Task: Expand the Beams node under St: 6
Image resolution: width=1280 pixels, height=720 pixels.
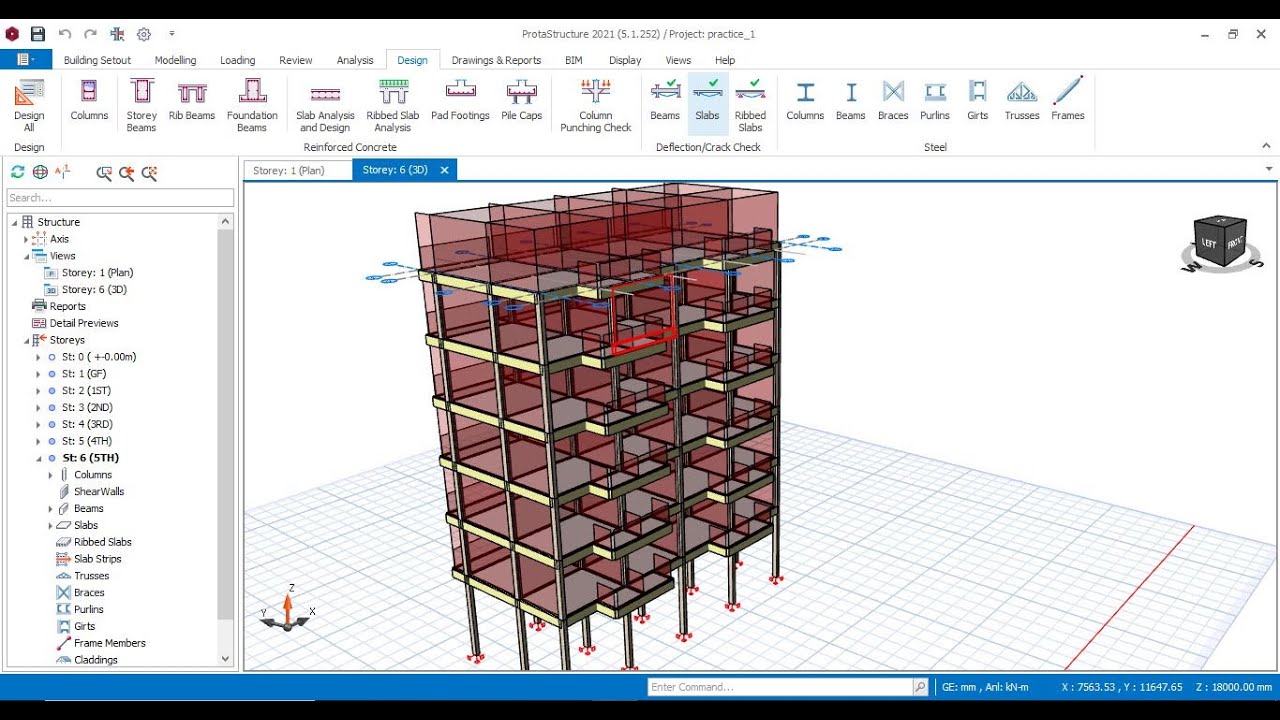Action: click(x=51, y=509)
